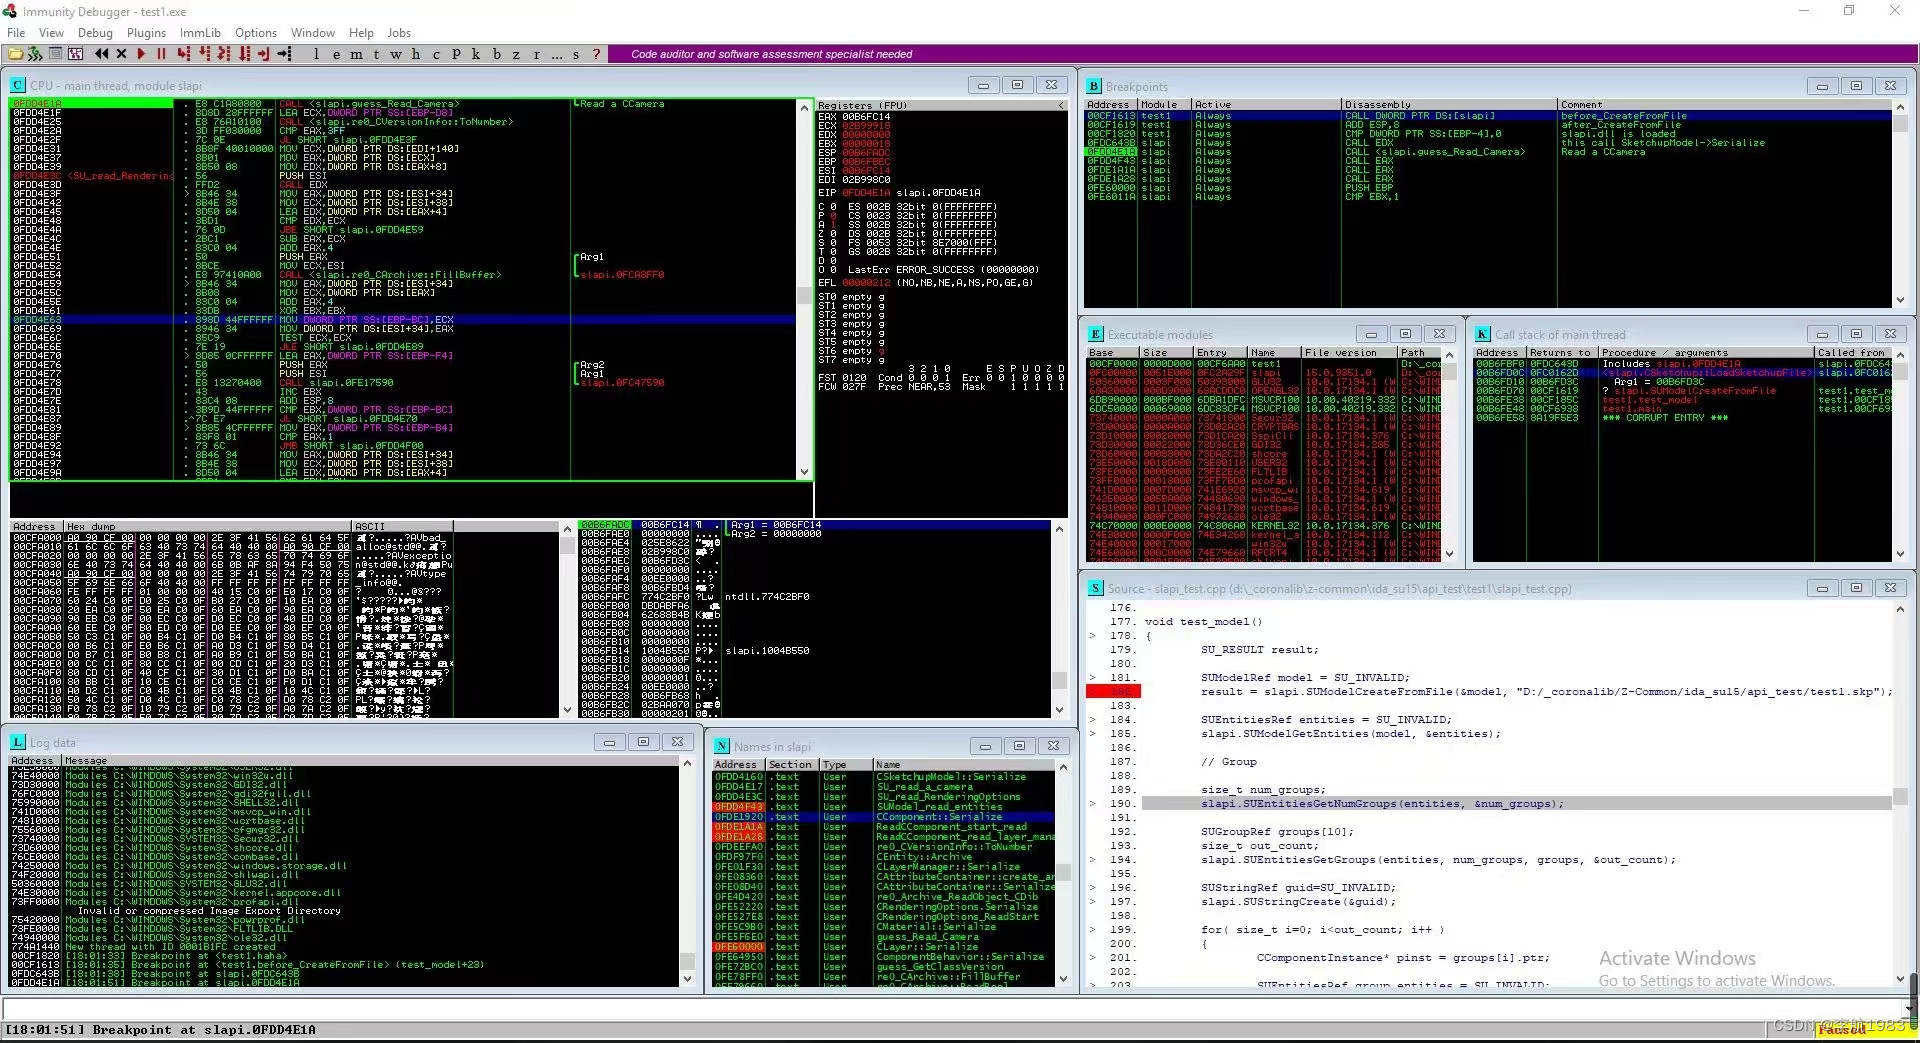The image size is (1920, 1043).
Task: Click the Step over toolbar icon
Action: point(204,54)
